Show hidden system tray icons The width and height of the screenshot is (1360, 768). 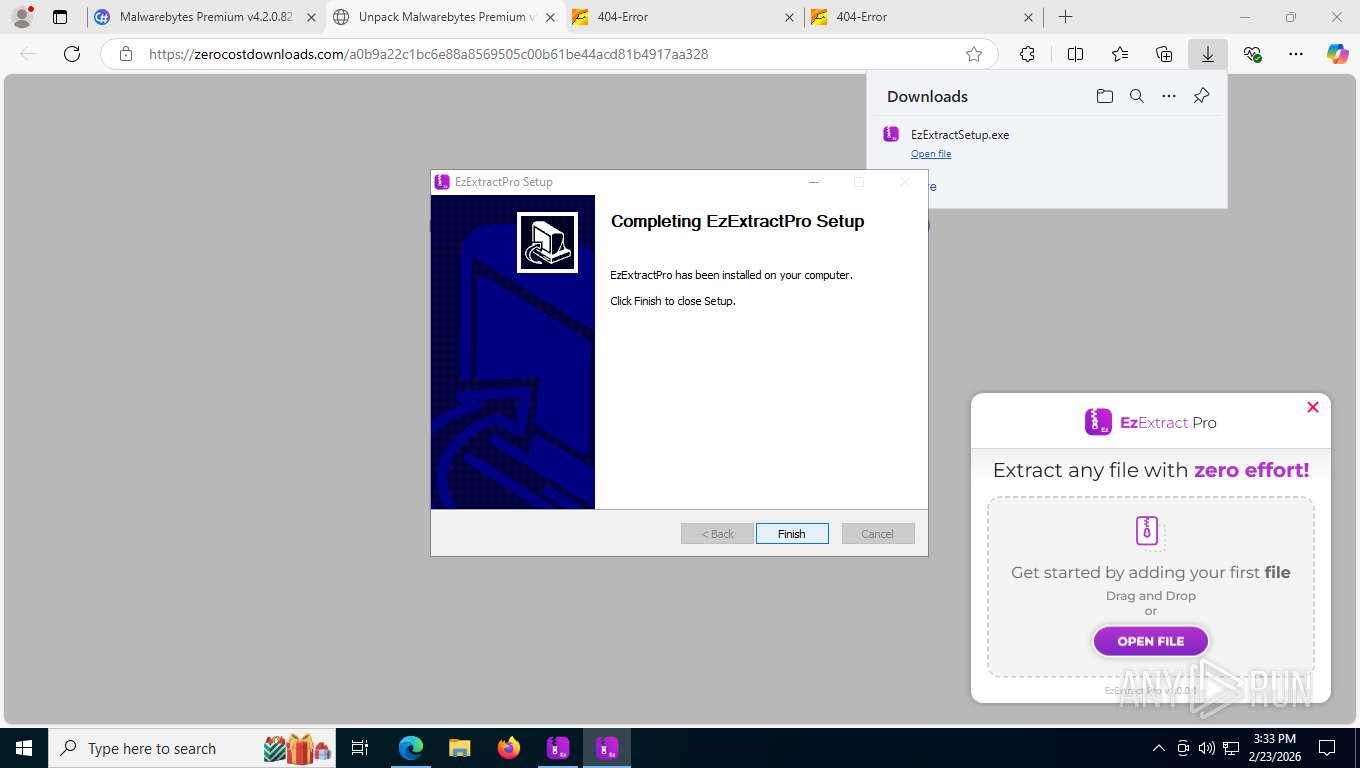point(1159,748)
